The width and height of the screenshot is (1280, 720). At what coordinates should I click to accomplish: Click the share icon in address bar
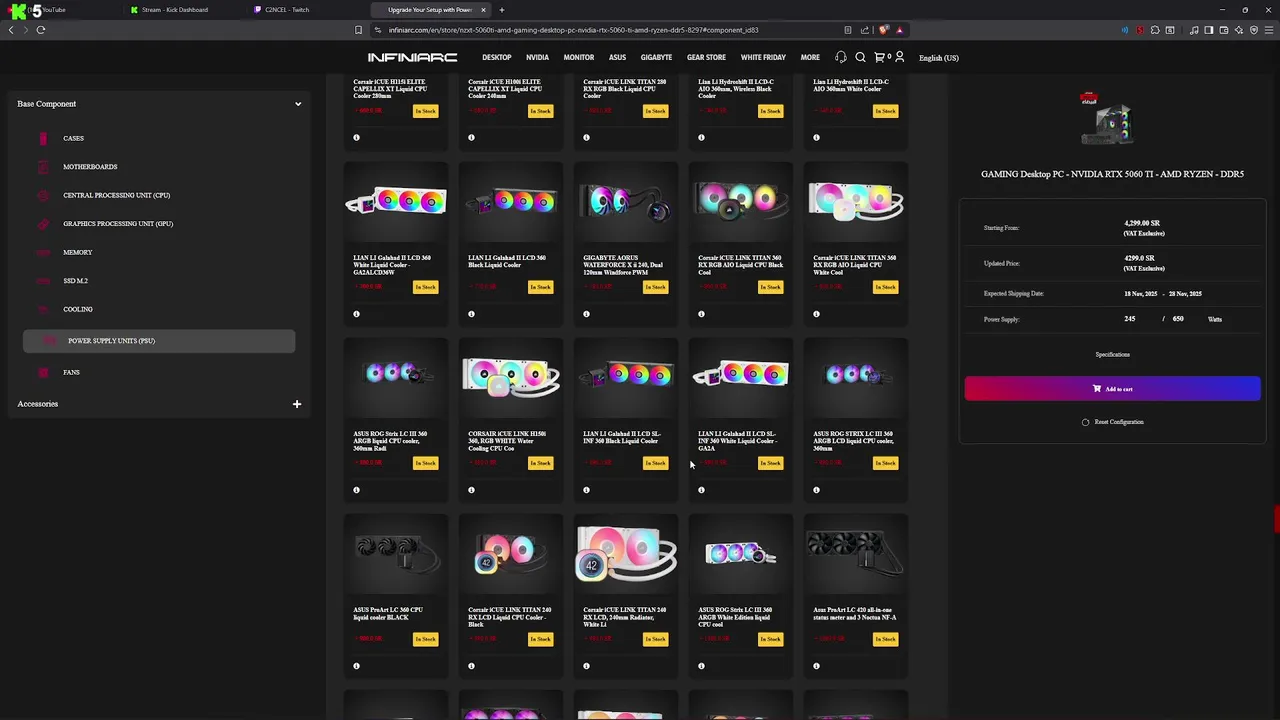click(x=866, y=30)
